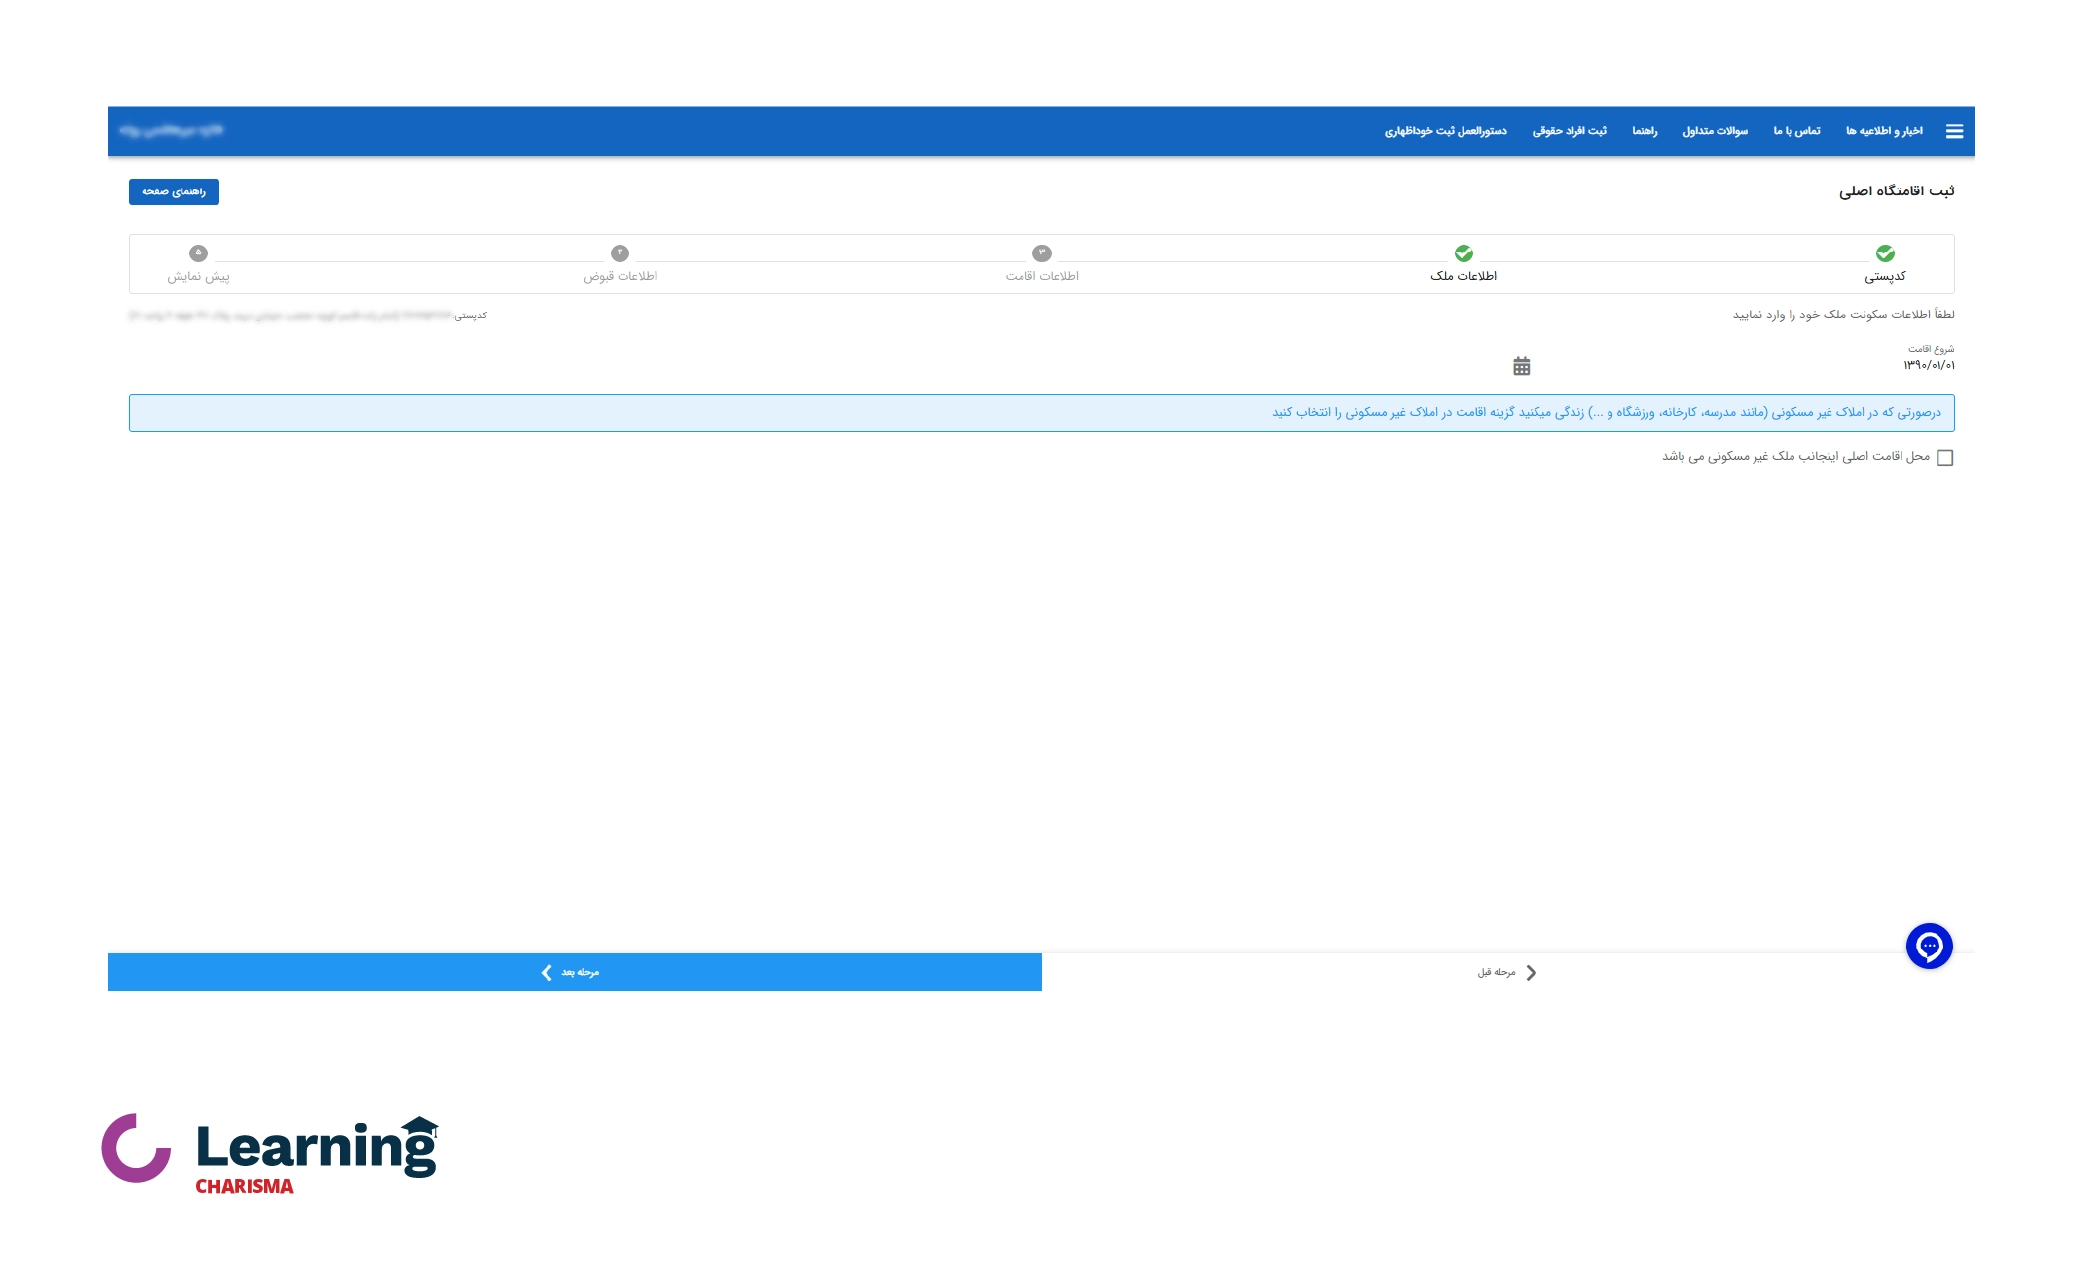Open تماس با ما menu item
The image size is (2085, 1268).
tap(1796, 131)
